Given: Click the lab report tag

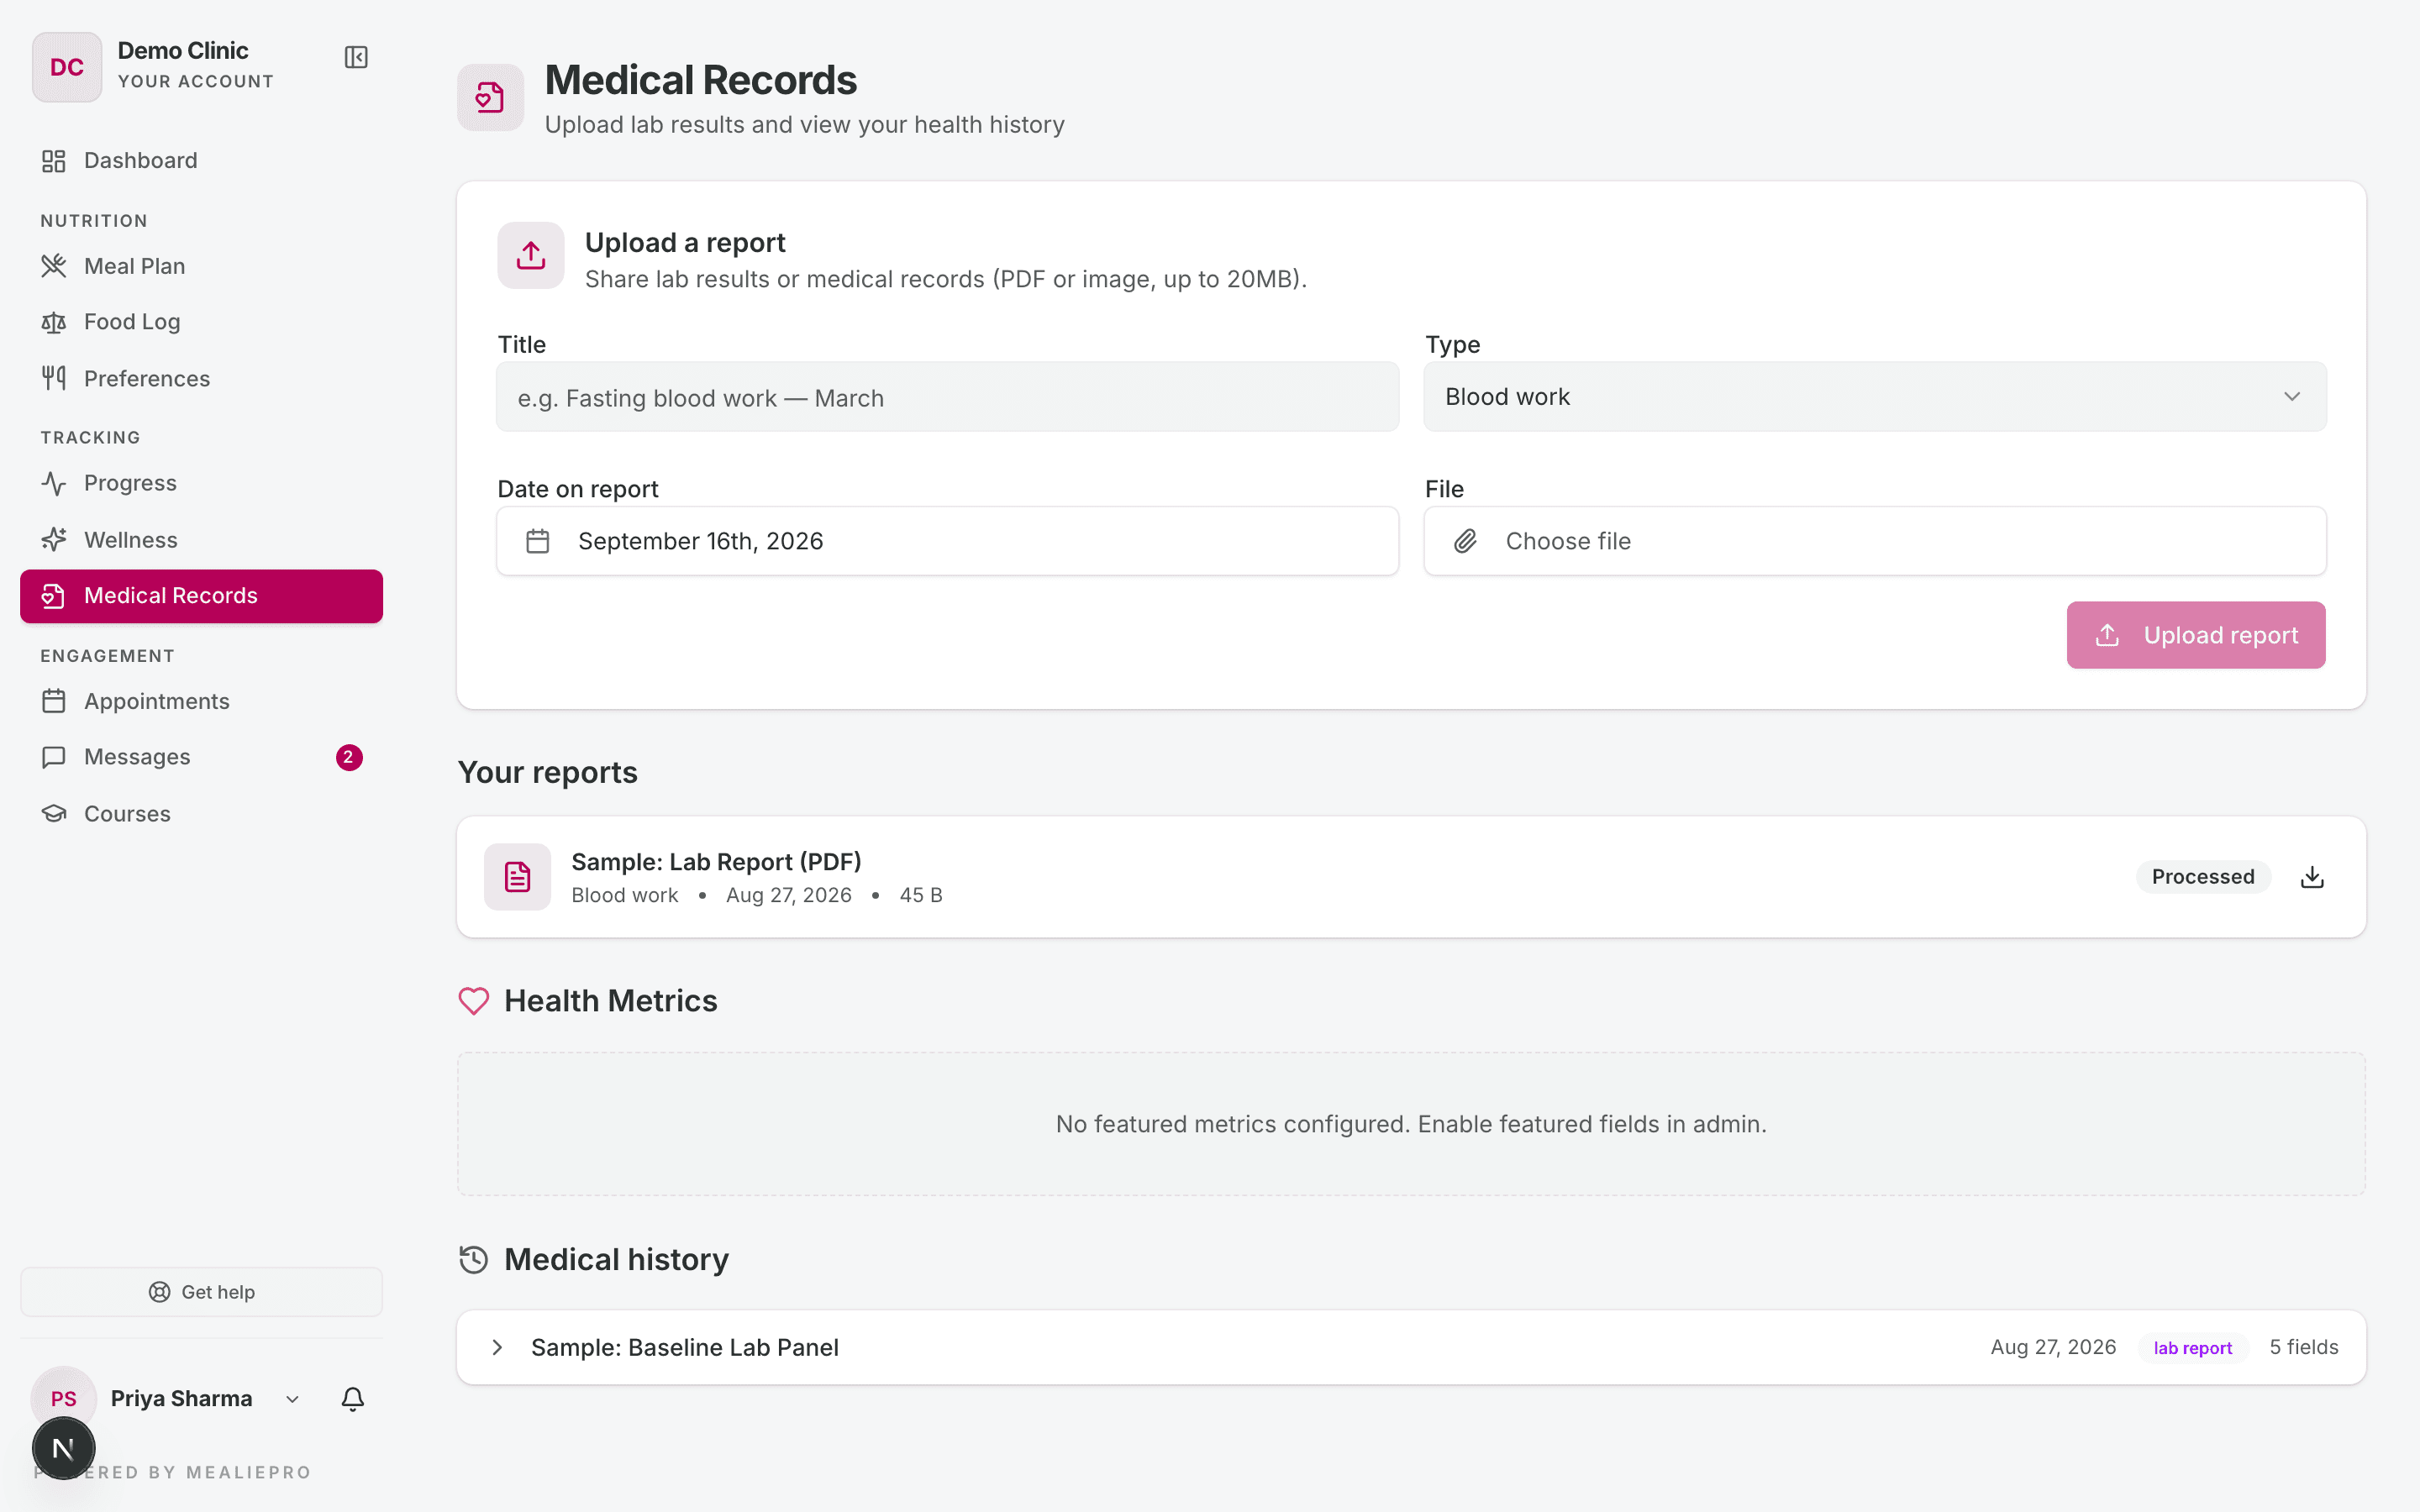Looking at the screenshot, I should click(2192, 1348).
